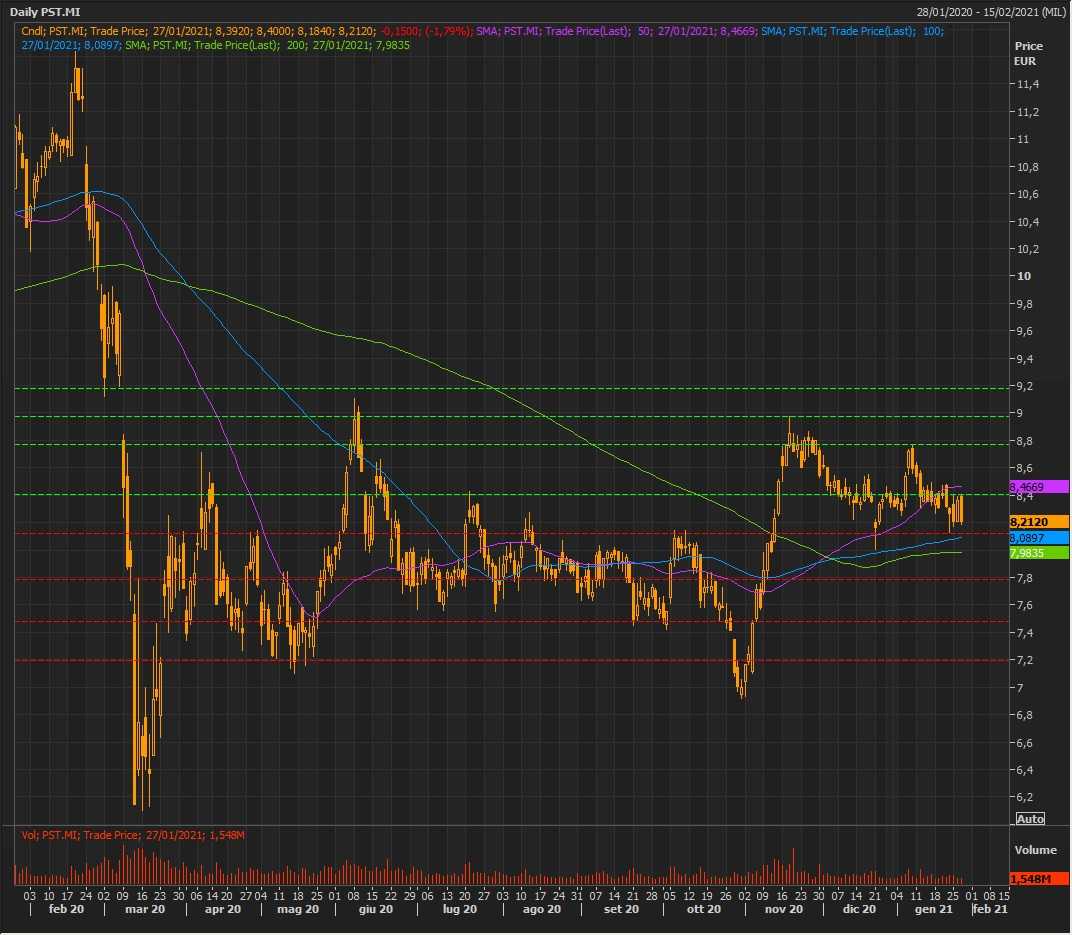Click the Price EUR axis header
The width and height of the screenshot is (1072, 935).
[x=1028, y=53]
